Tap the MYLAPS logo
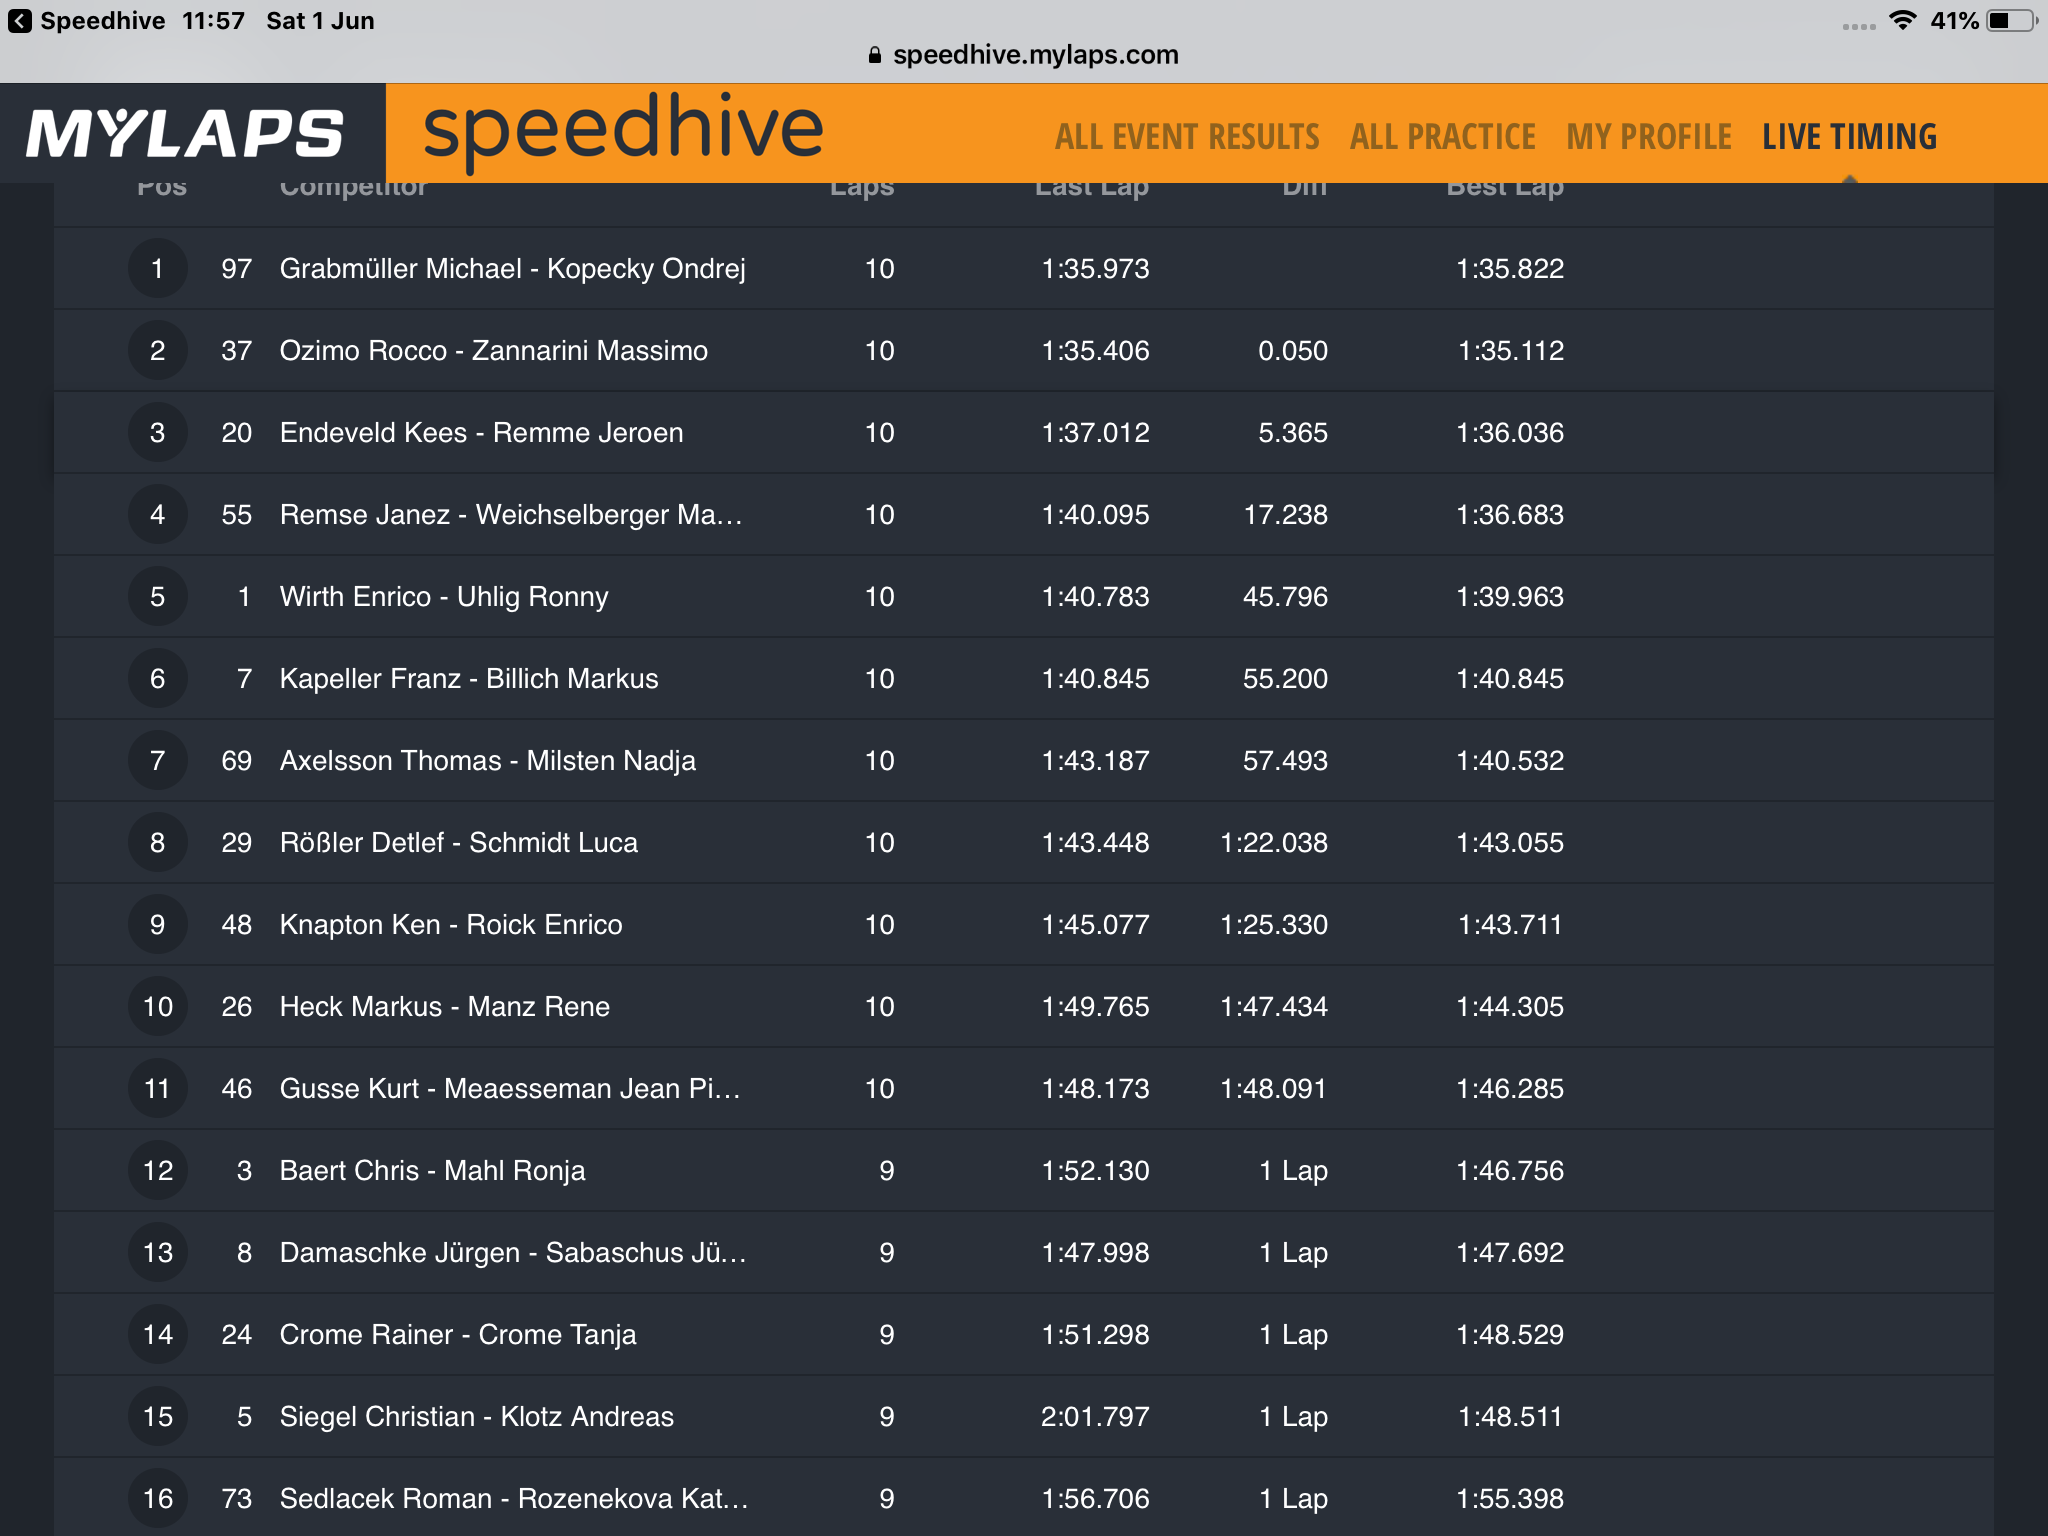 185,133
